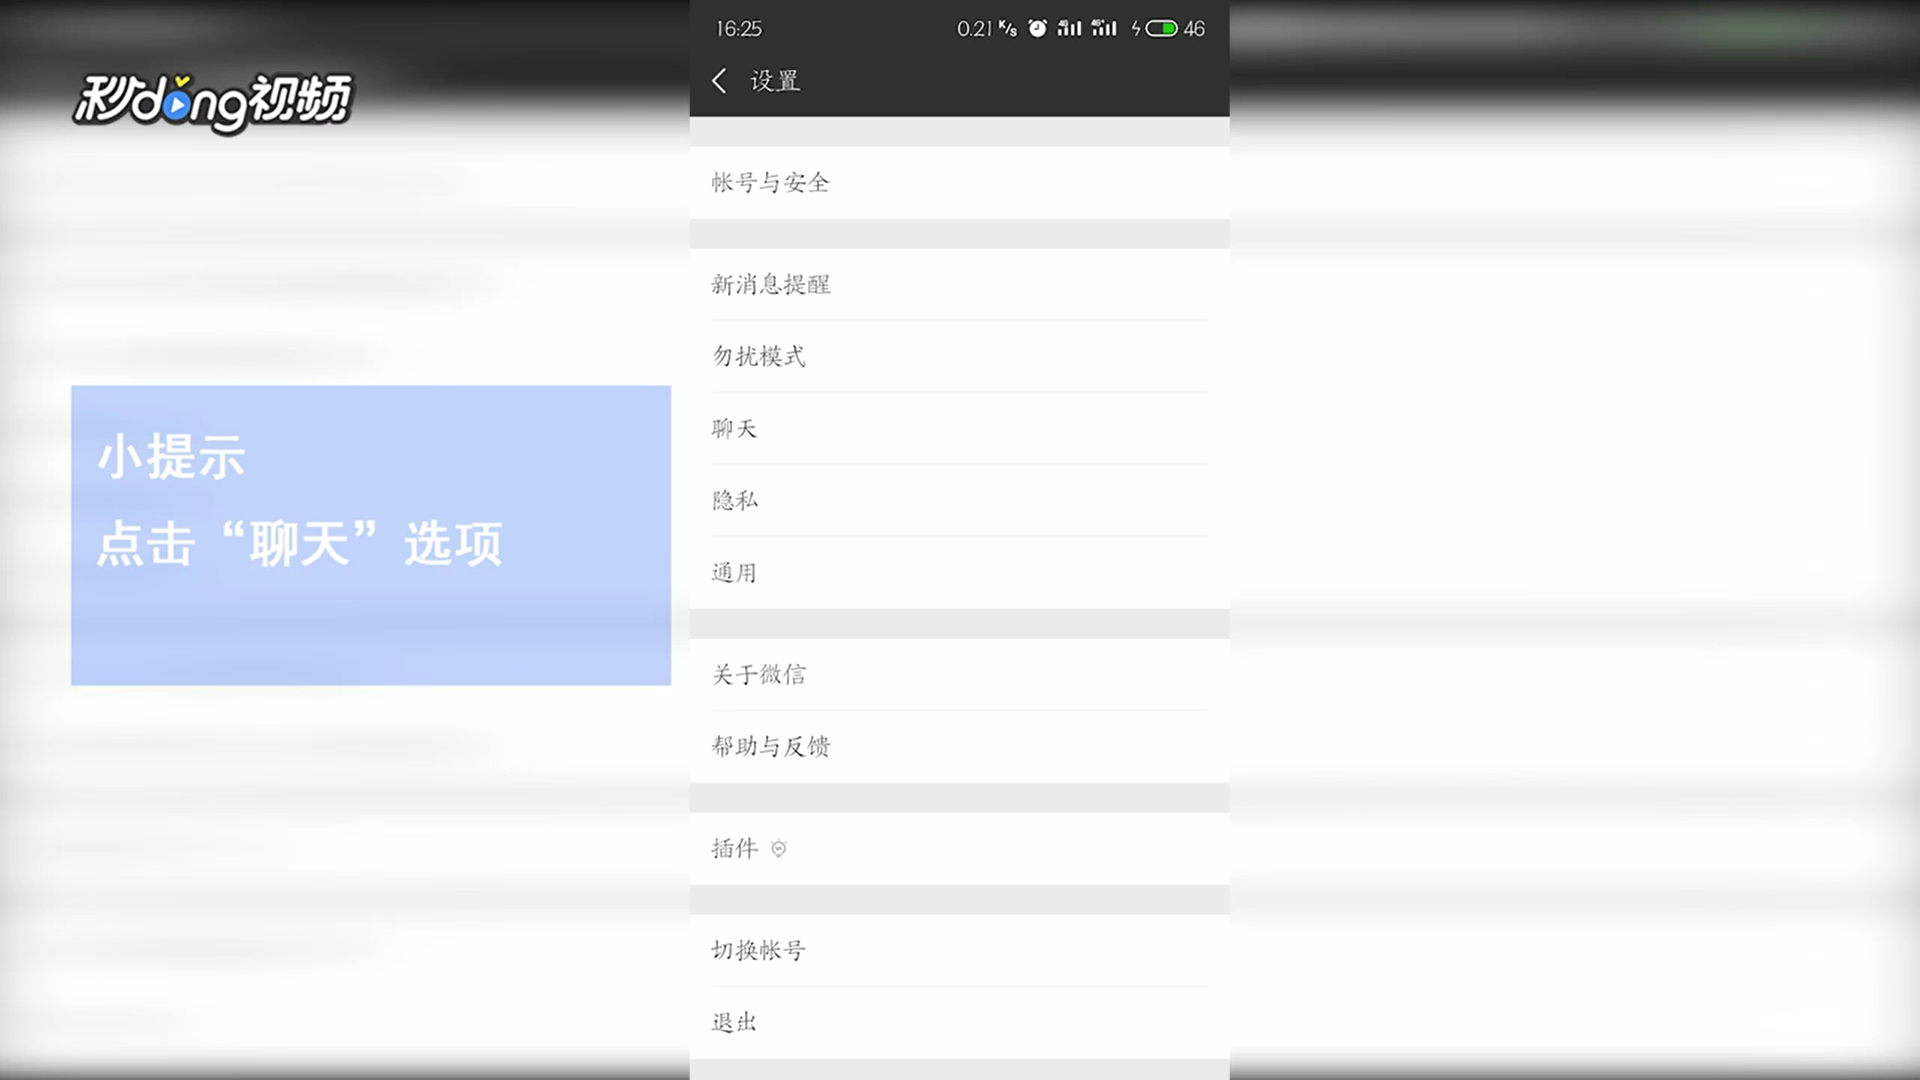
Task: Click the battery charging indicator icon
Action: coord(1159,28)
